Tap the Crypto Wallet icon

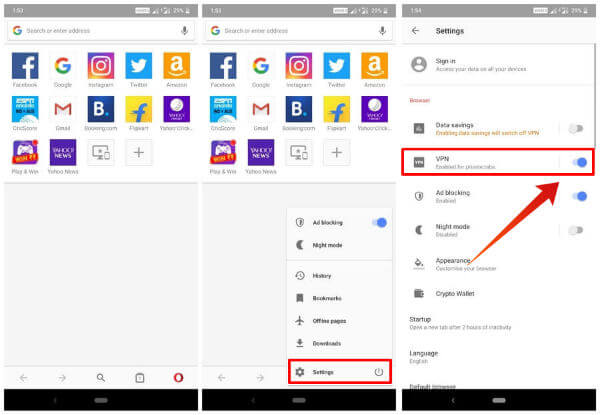pyautogui.click(x=419, y=293)
